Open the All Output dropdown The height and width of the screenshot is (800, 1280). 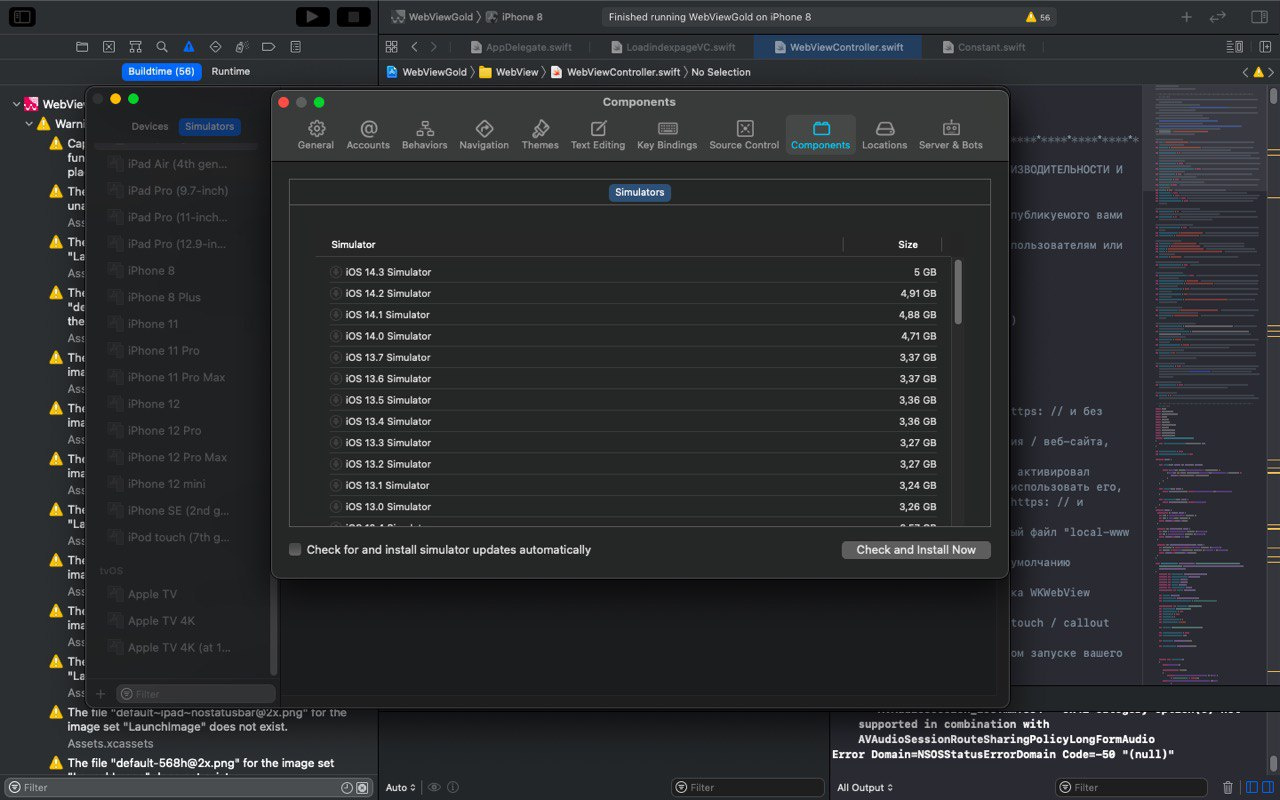[x=866, y=788]
